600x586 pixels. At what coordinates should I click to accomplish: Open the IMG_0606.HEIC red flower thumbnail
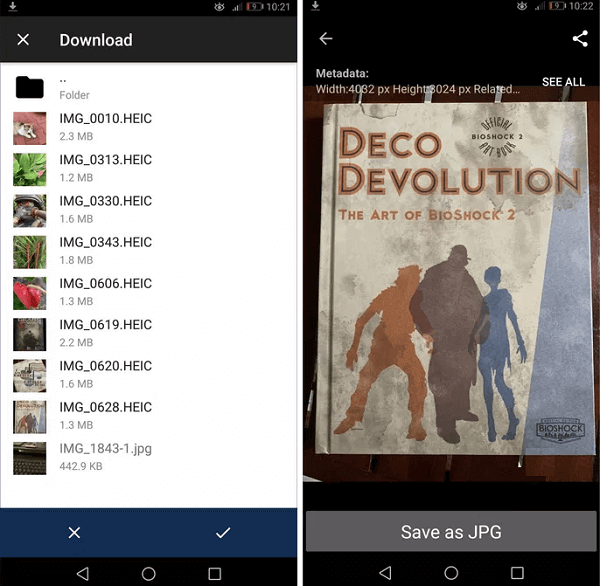[29, 293]
